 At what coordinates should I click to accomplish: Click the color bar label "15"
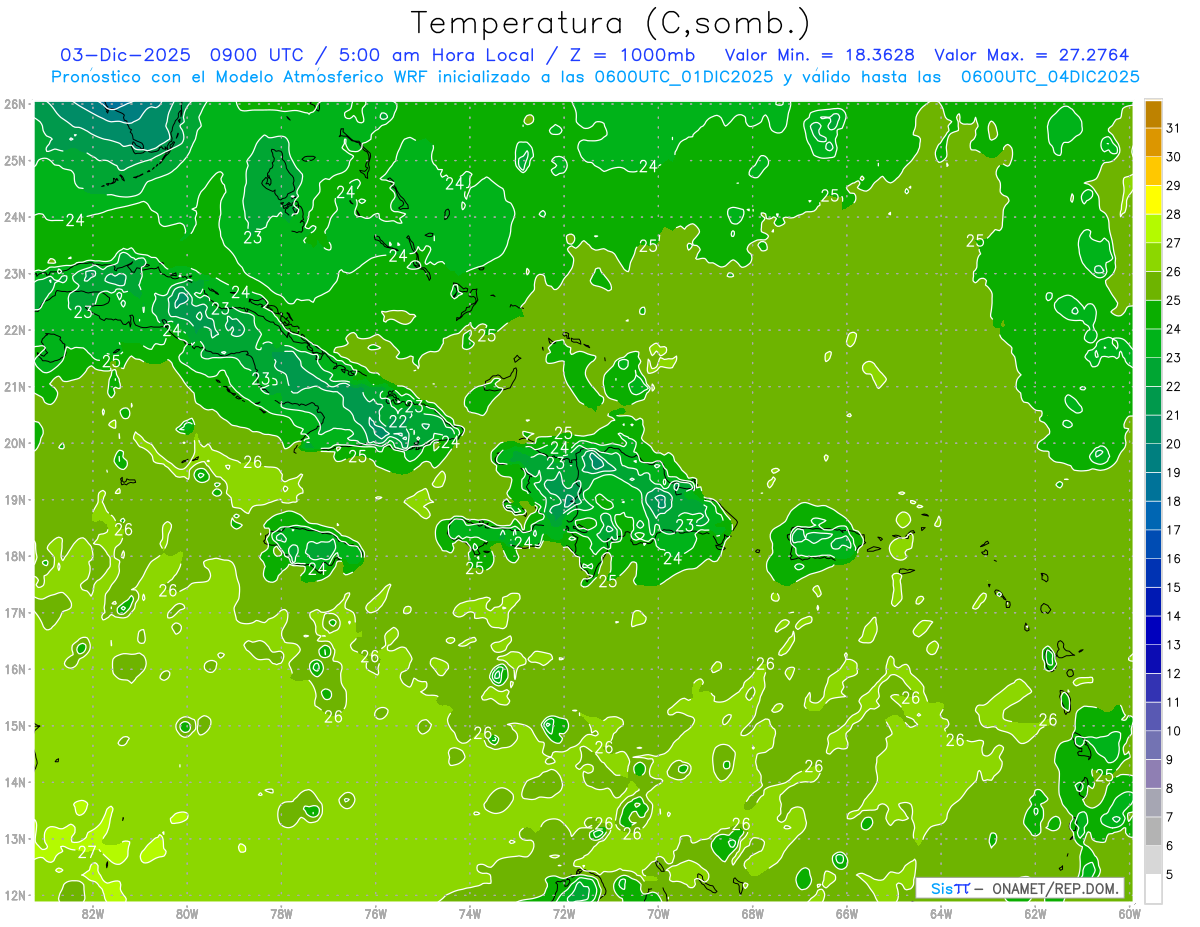1174,587
